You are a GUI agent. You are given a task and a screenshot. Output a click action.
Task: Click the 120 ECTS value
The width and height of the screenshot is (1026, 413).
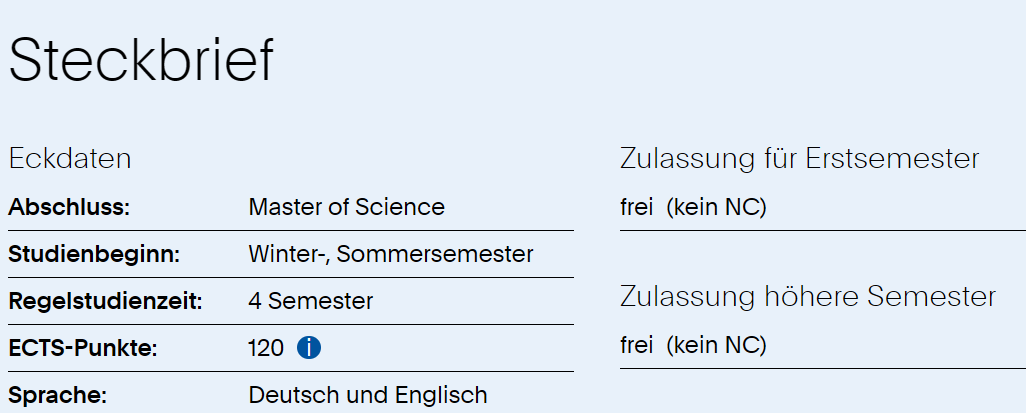[266, 348]
